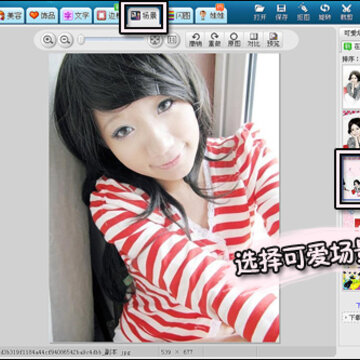Select the first girl scene thumbnail
The height and width of the screenshot is (360, 360).
352,86
